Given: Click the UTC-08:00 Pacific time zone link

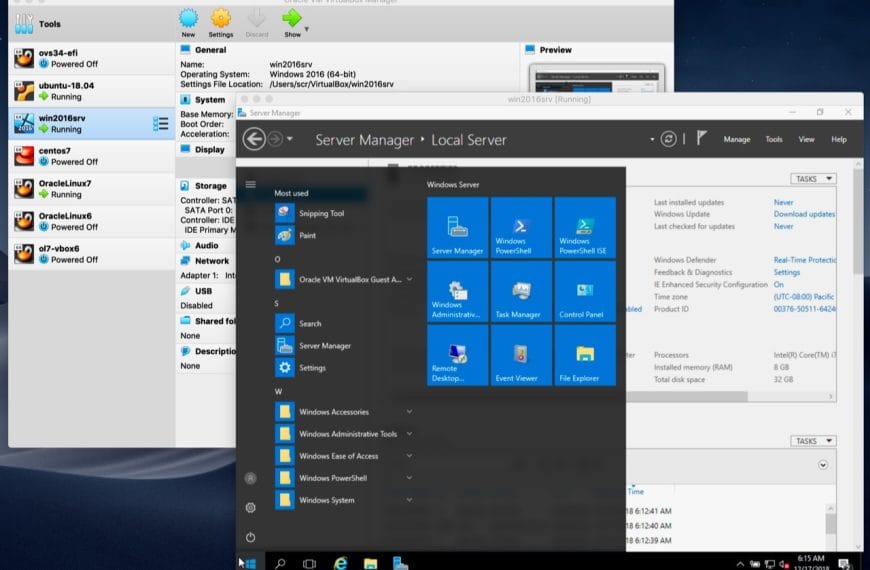Looking at the screenshot, I should click(x=804, y=297).
